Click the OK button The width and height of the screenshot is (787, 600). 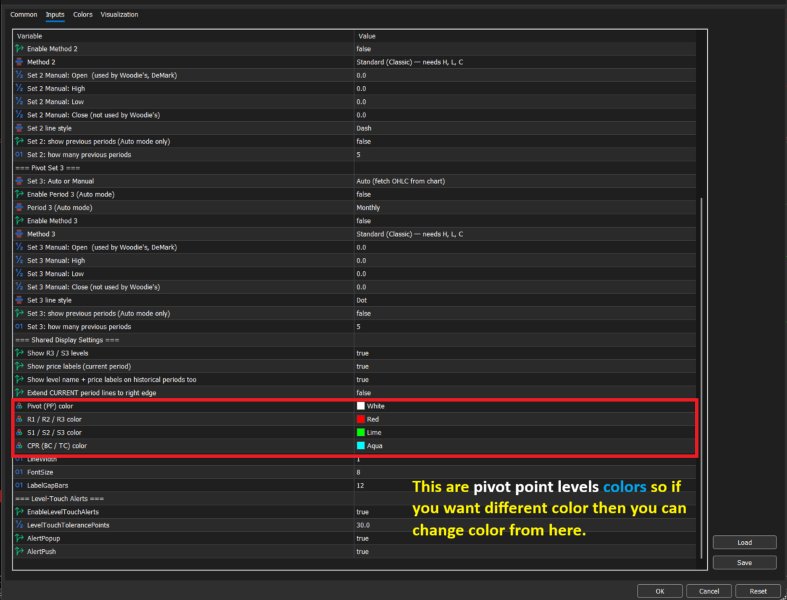tap(660, 591)
